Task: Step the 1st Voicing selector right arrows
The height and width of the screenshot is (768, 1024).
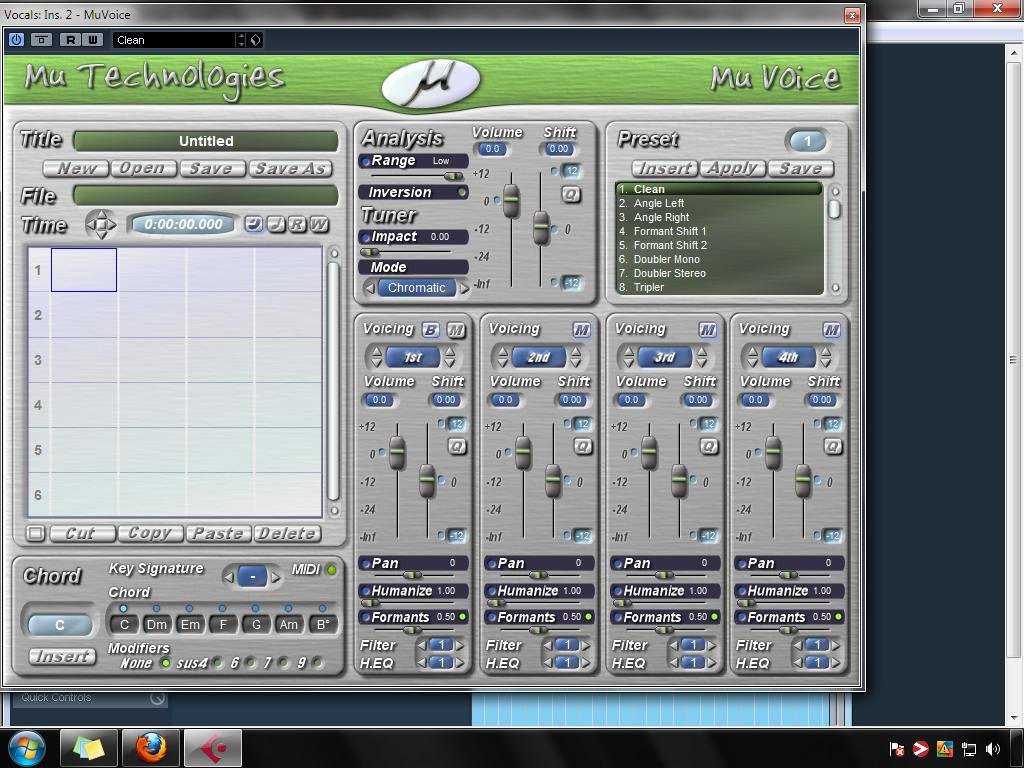Action: (x=450, y=357)
